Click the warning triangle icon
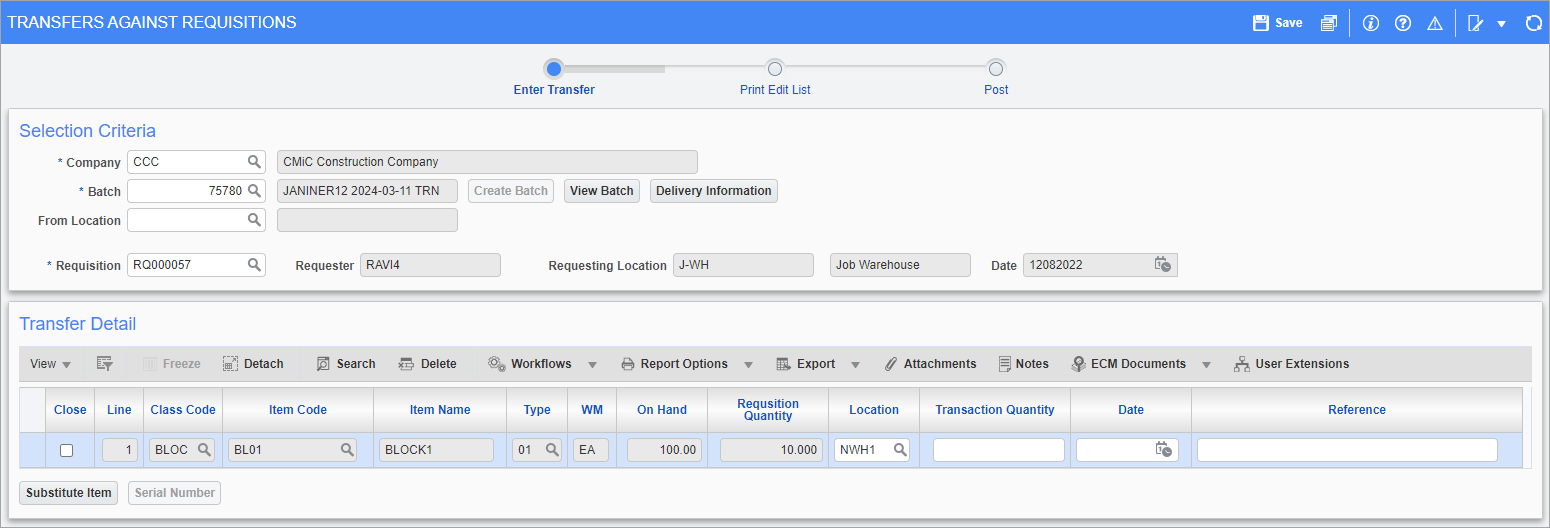Image resolution: width=1550 pixels, height=528 pixels. tap(1435, 22)
